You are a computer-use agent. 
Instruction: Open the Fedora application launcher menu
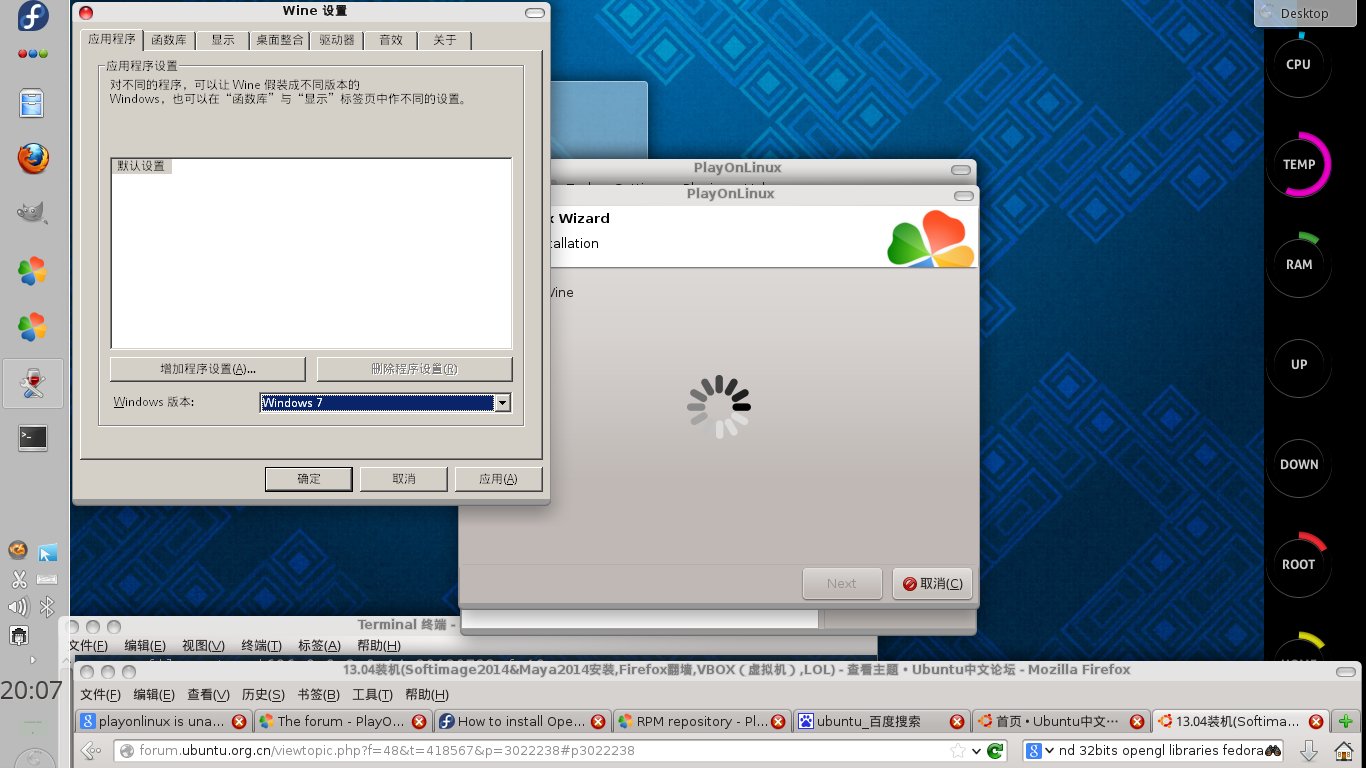(33, 17)
